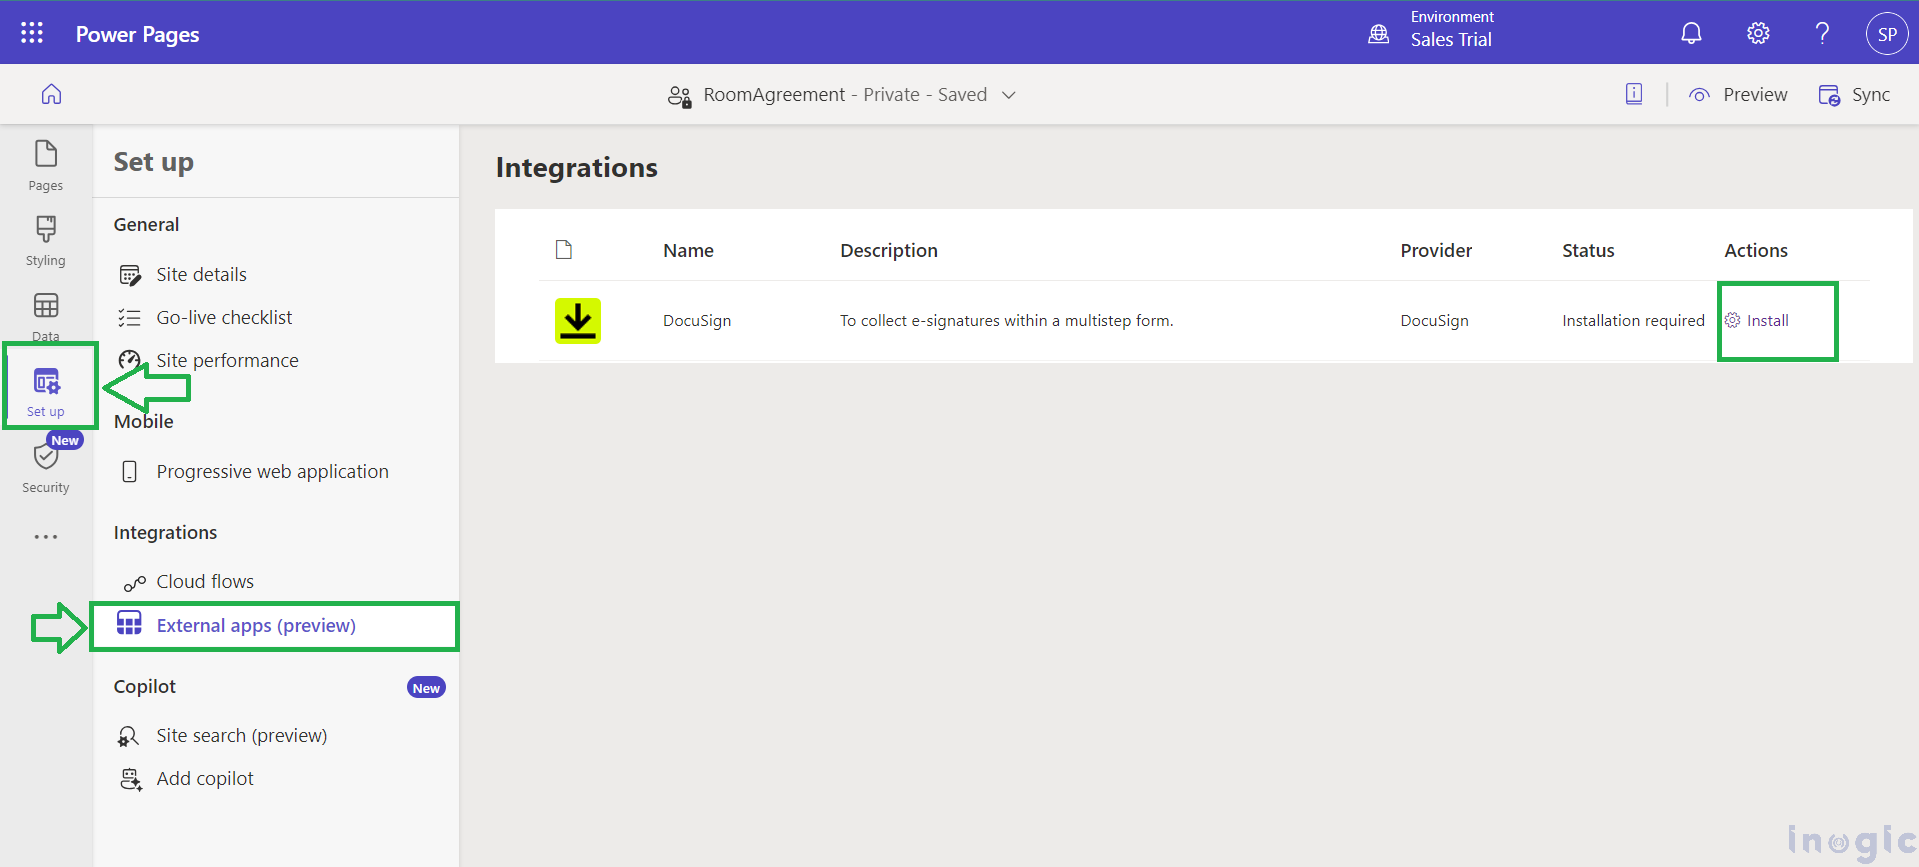1919x867 pixels.
Task: Open the app launcher waffle icon
Action: click(x=32, y=33)
